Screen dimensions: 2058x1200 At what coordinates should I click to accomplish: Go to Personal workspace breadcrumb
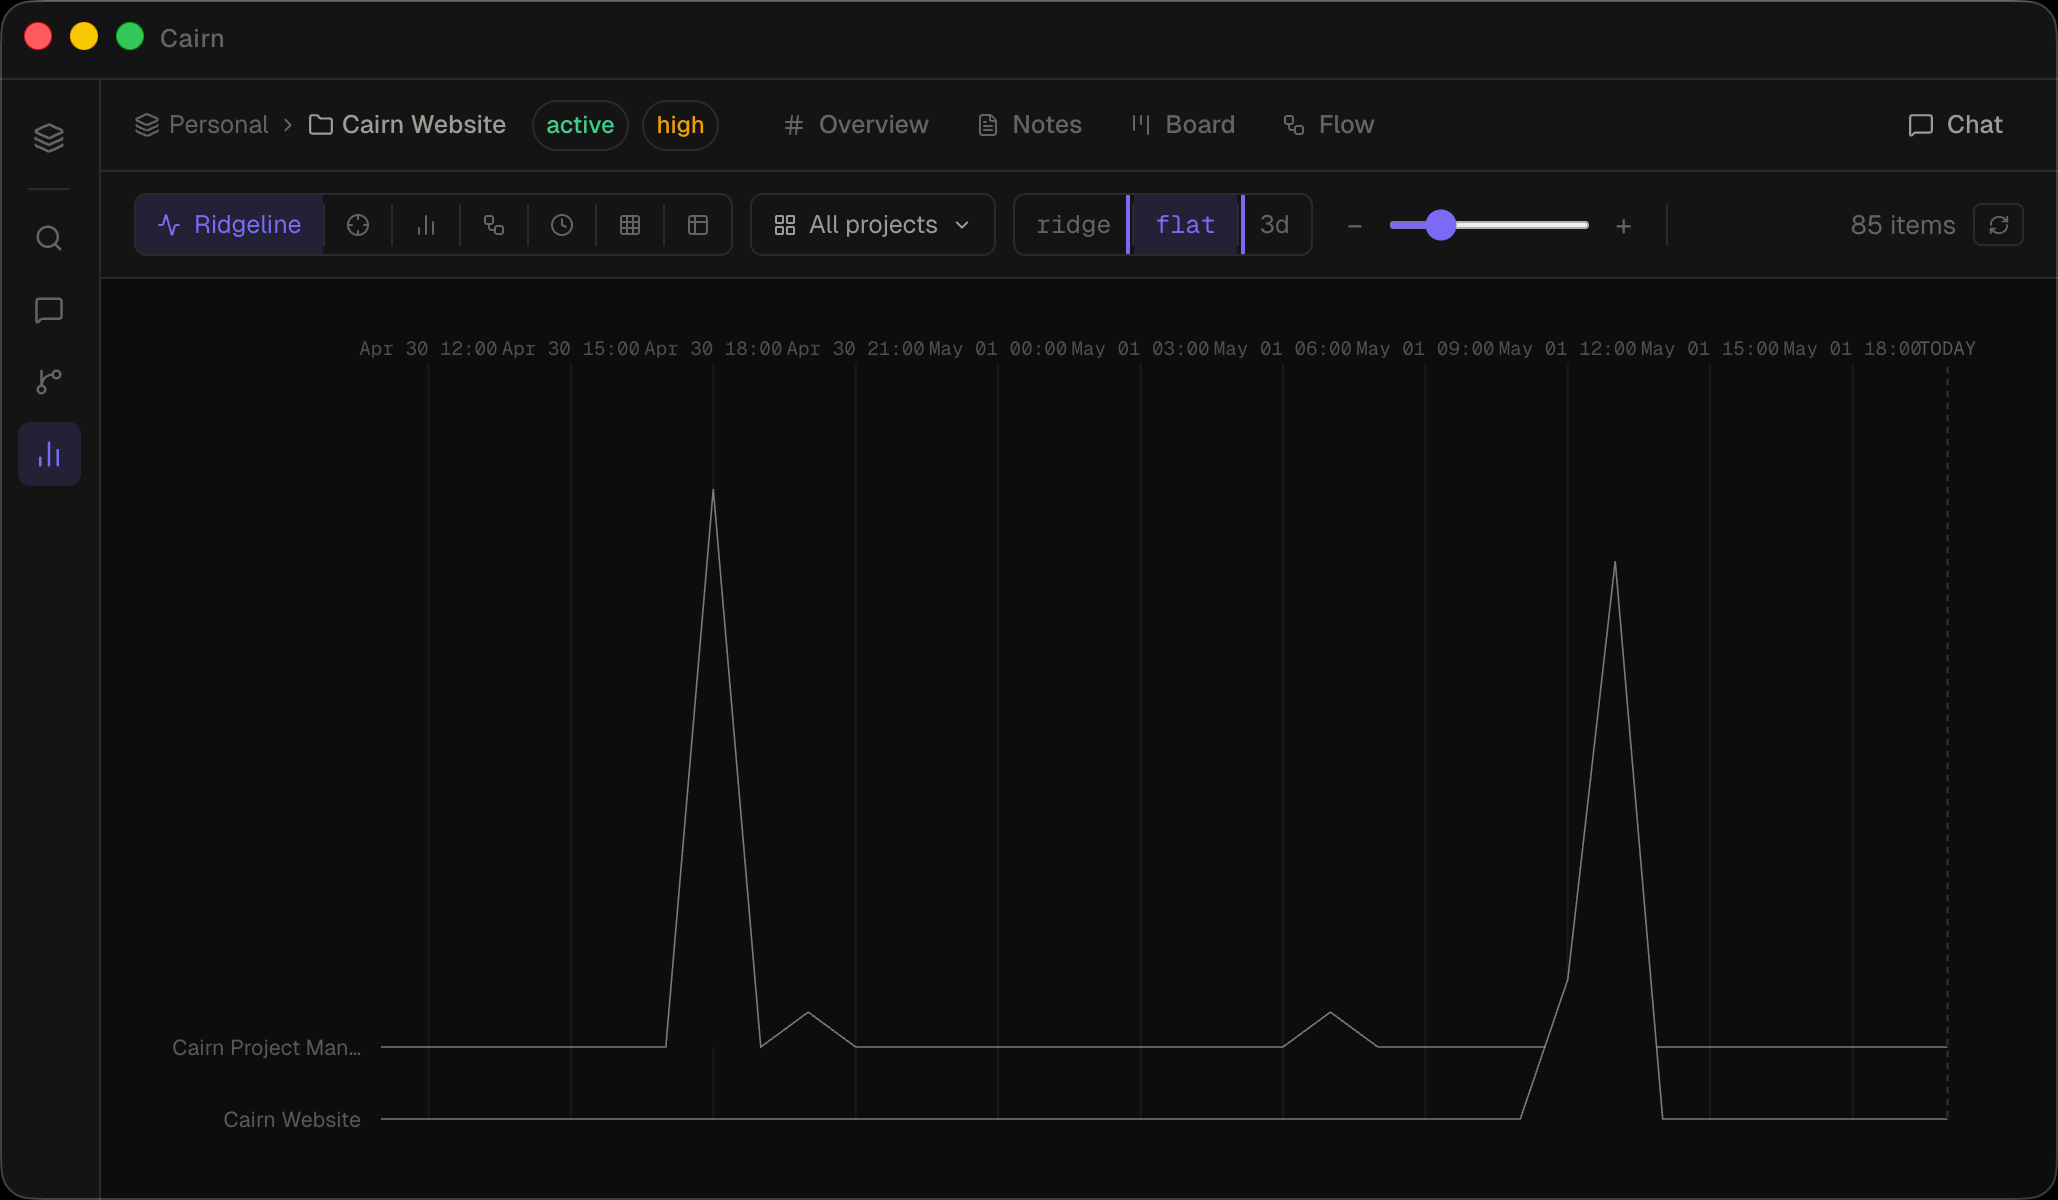click(202, 125)
